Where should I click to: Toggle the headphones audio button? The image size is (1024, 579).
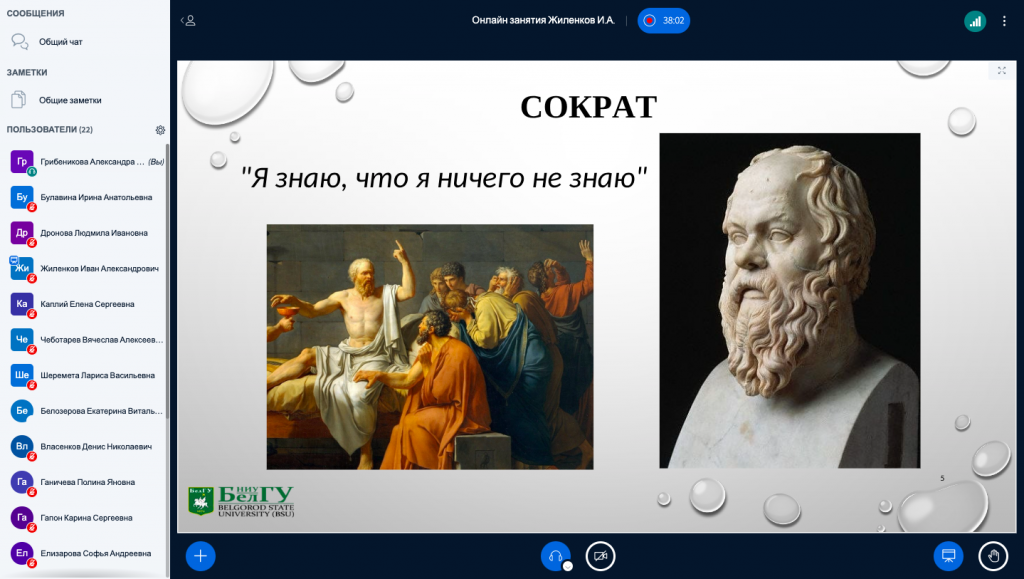pyautogui.click(x=556, y=556)
